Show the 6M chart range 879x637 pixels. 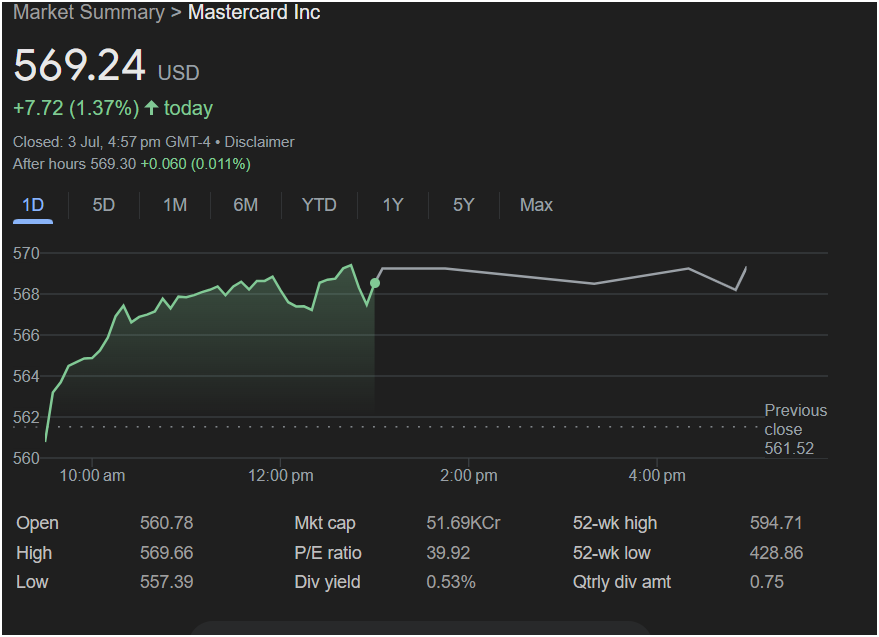click(246, 205)
